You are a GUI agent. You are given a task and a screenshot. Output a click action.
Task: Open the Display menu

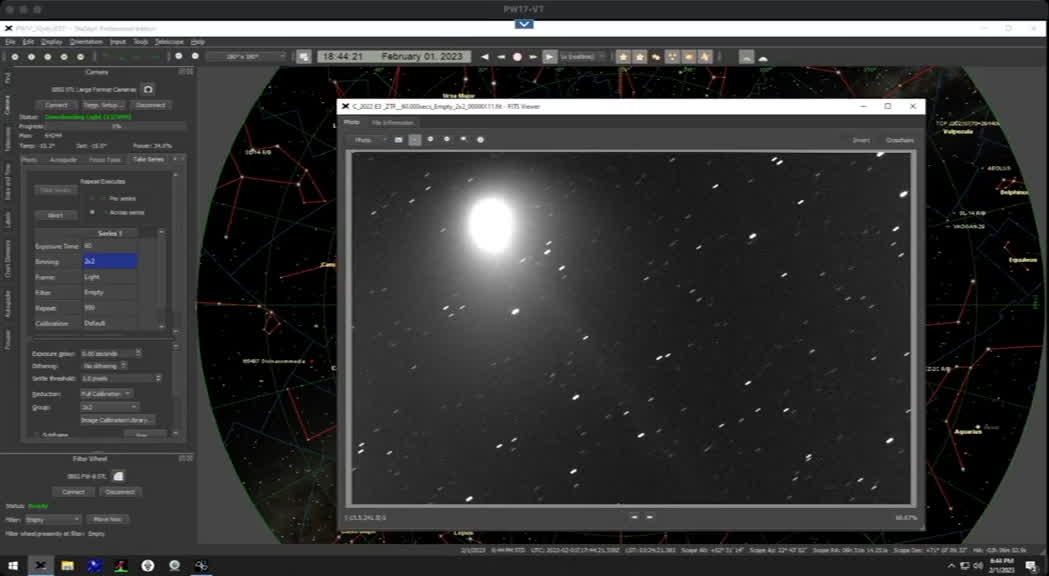(x=52, y=41)
